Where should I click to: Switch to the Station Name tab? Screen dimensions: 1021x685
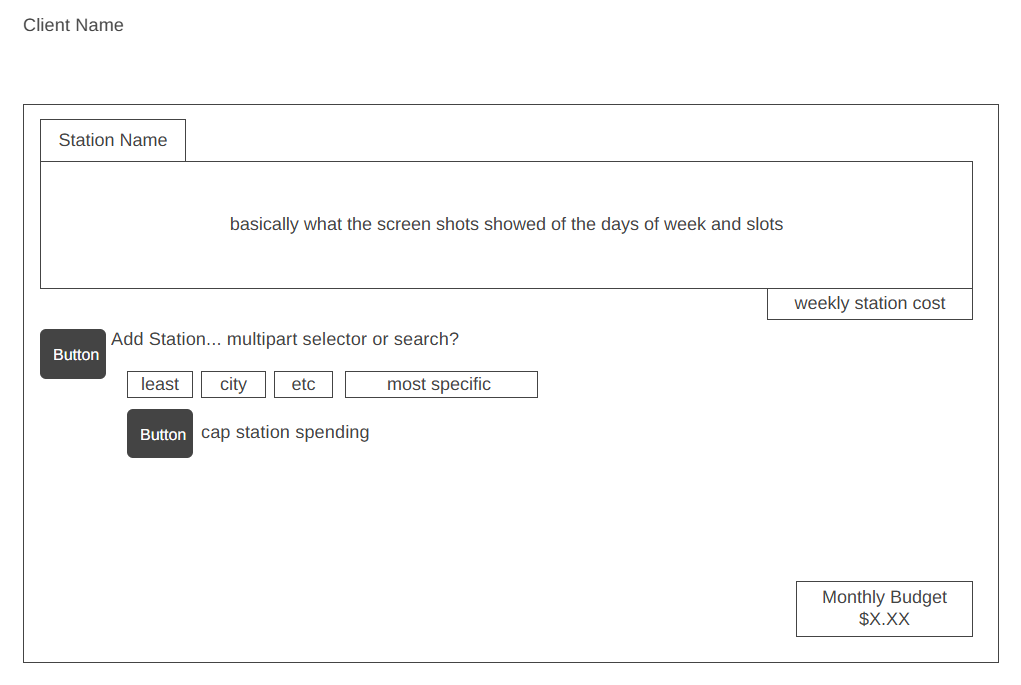(x=113, y=141)
